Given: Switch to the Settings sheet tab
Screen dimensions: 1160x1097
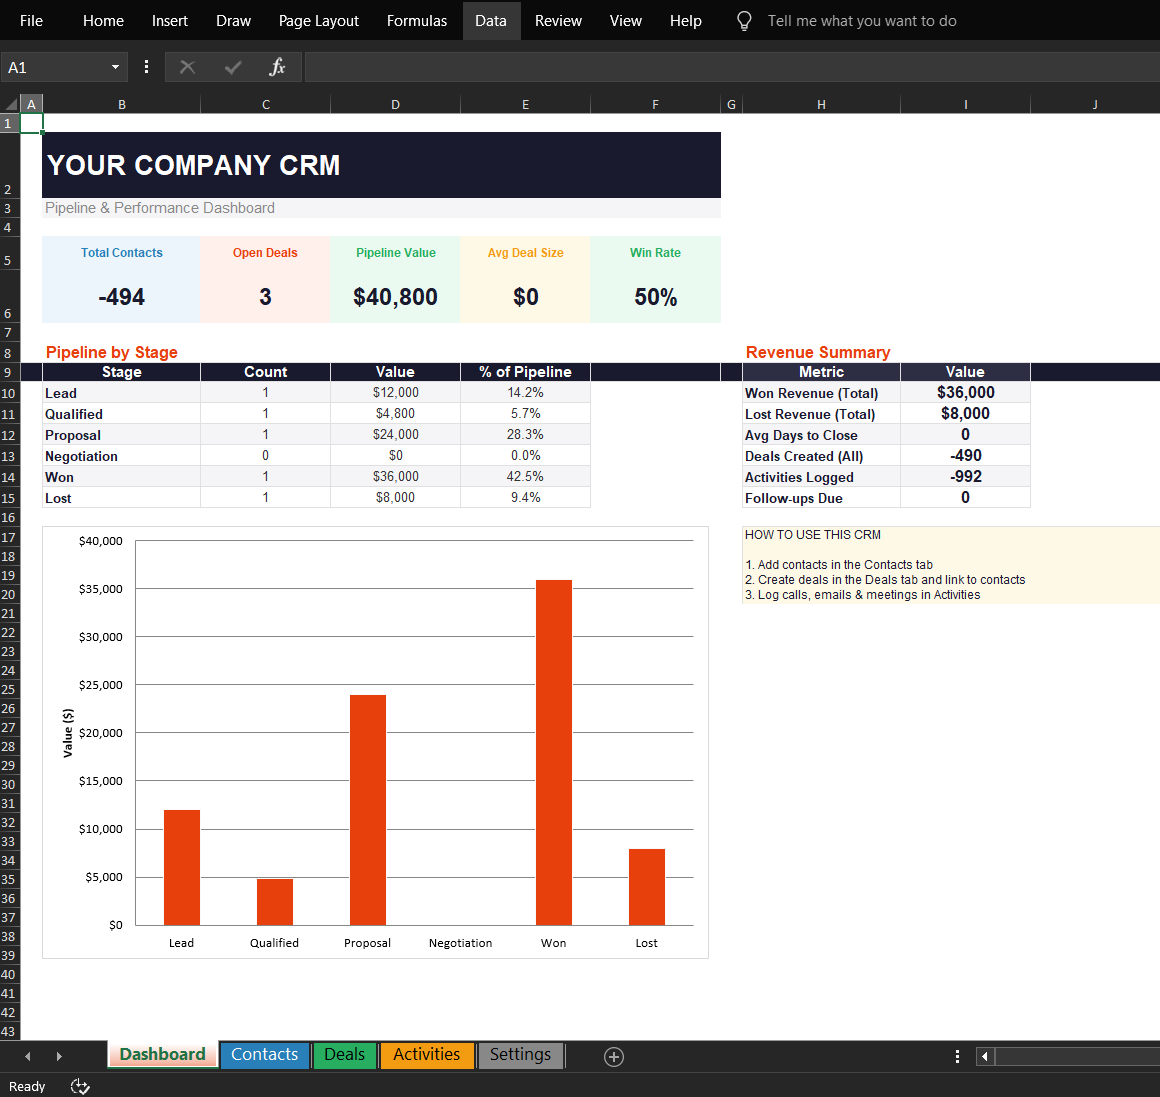Looking at the screenshot, I should click(520, 1055).
